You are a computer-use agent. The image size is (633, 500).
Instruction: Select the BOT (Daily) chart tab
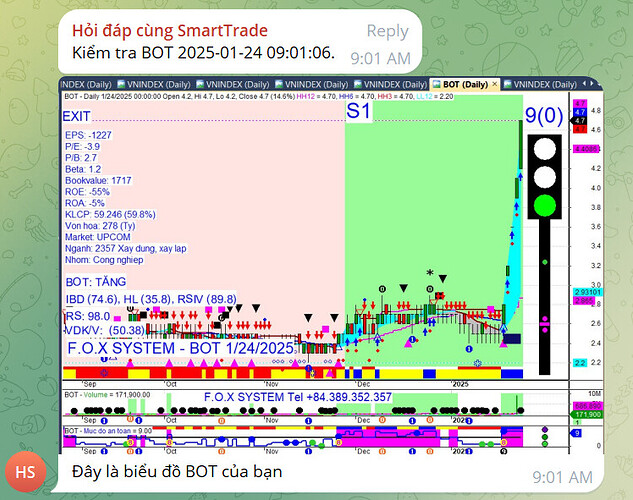point(465,84)
